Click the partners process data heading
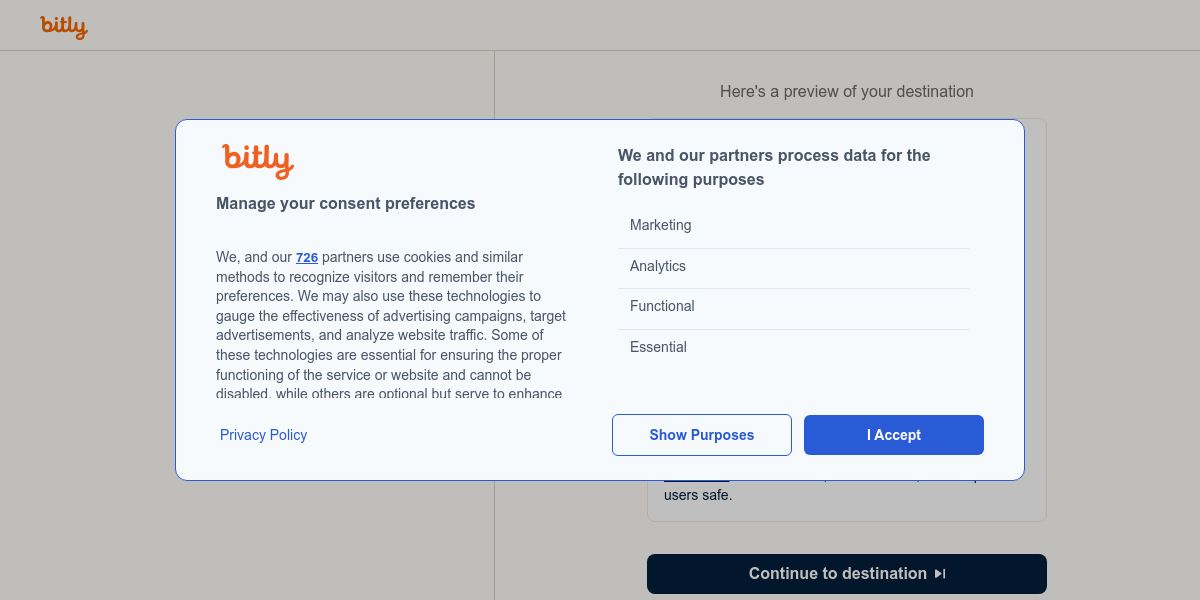The width and height of the screenshot is (1200, 600). pyautogui.click(x=774, y=156)
